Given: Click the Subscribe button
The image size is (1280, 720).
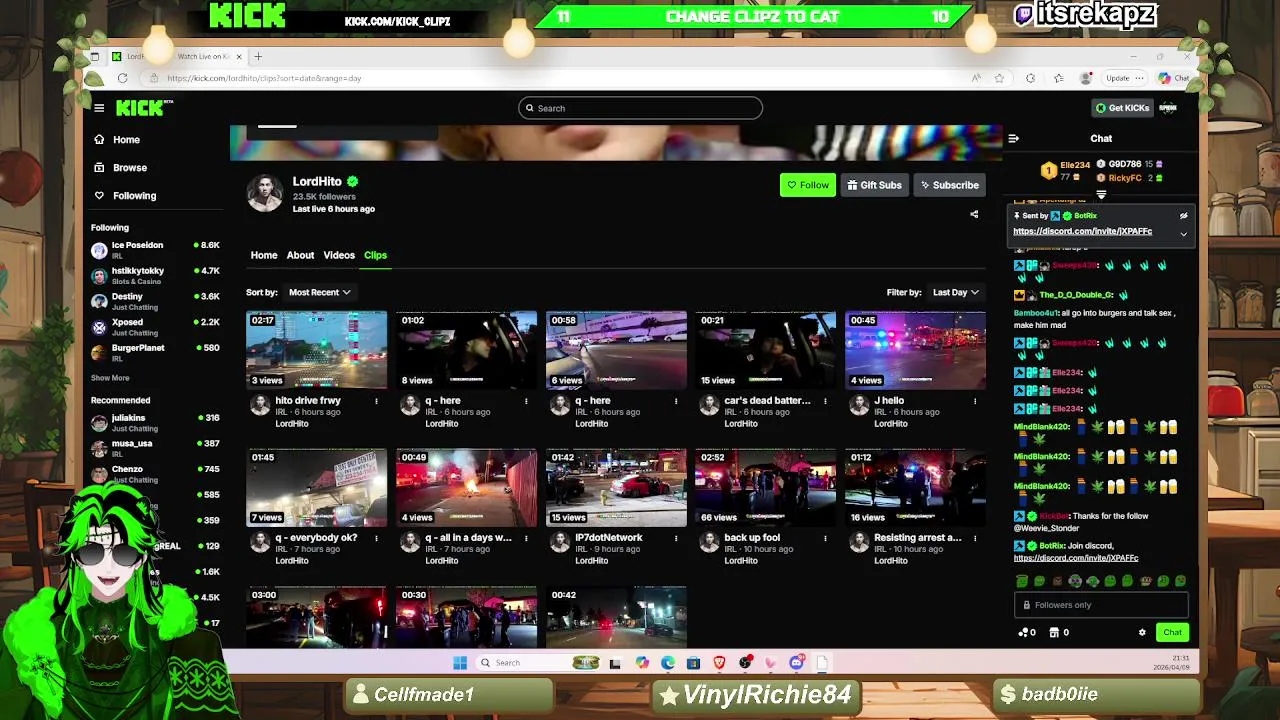Looking at the screenshot, I should pyautogui.click(x=949, y=185).
